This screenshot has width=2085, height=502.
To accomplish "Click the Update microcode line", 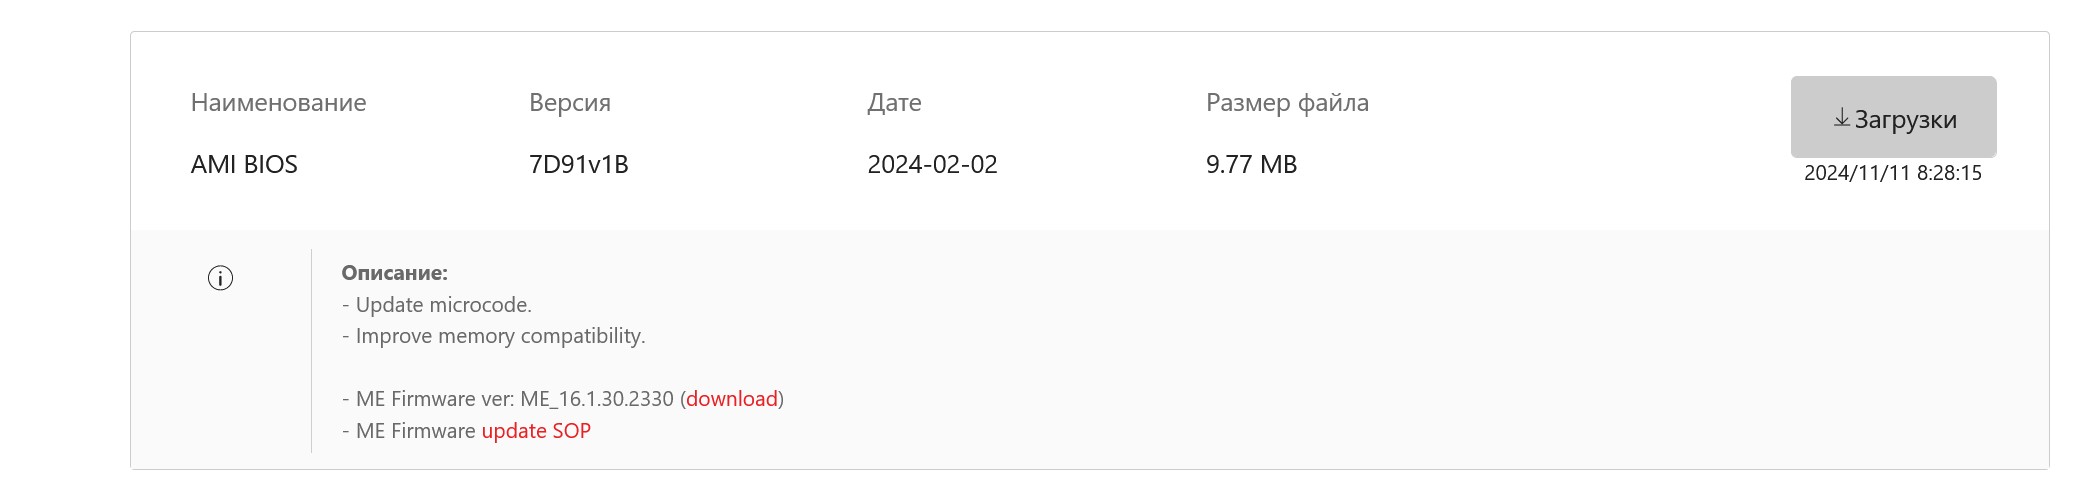I will pos(441,305).
